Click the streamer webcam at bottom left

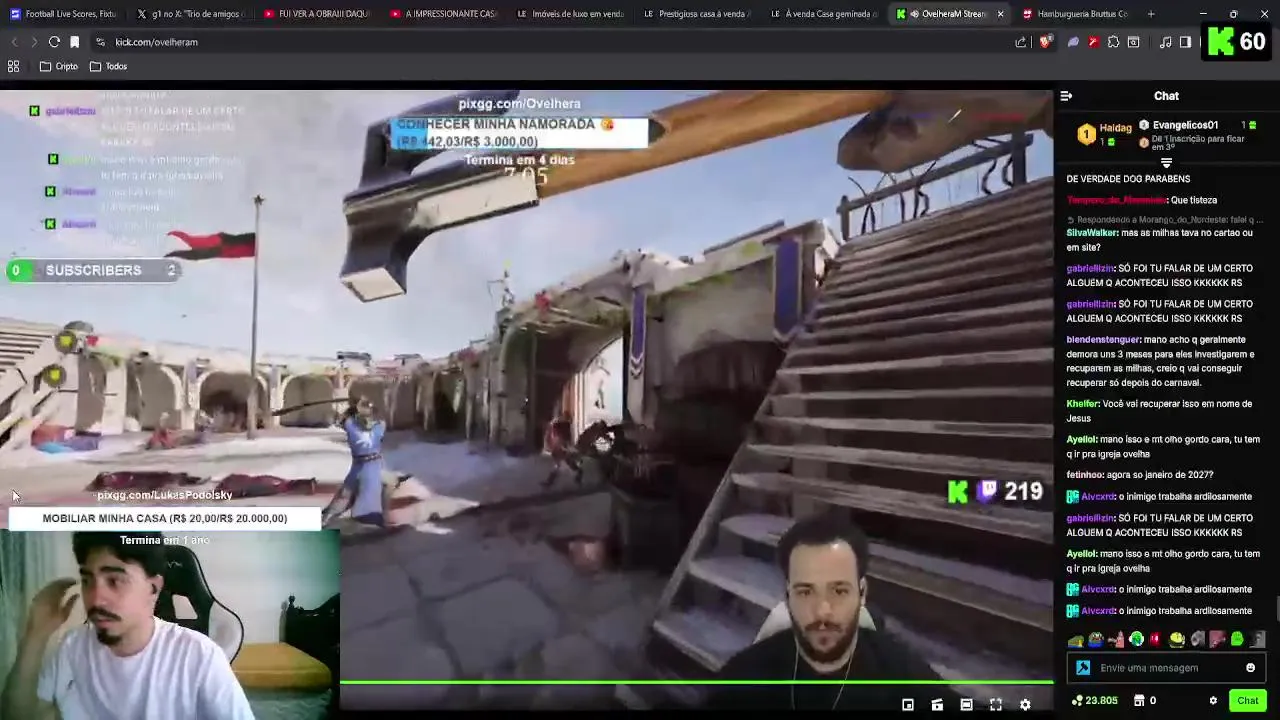coord(170,625)
